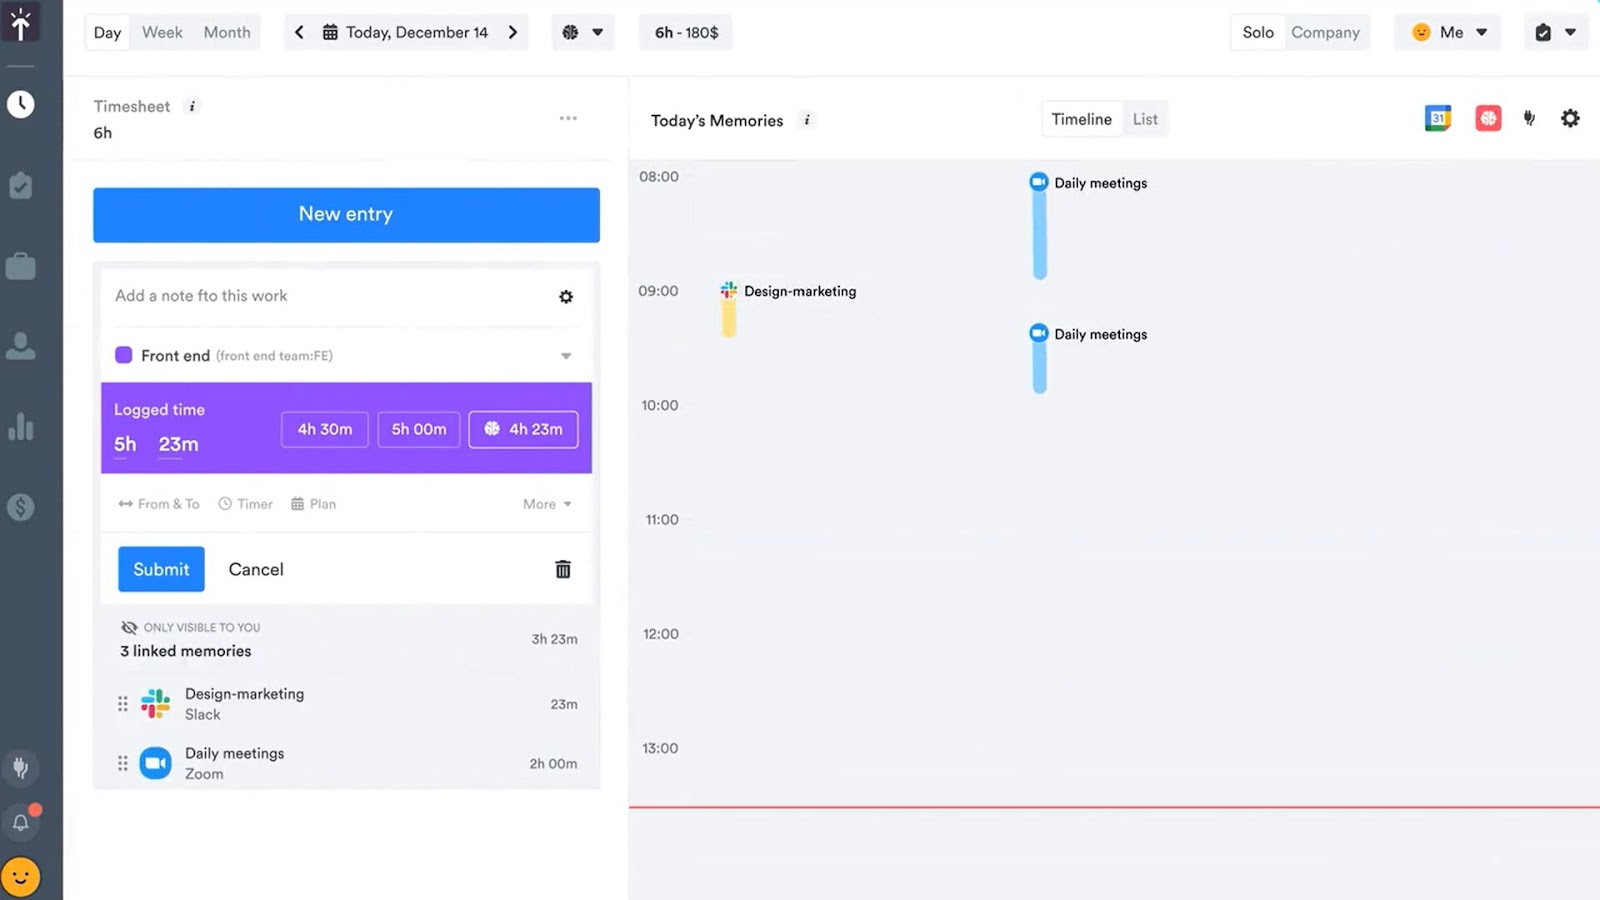Open the projects briefcase icon in sidebar
The image size is (1600, 900).
point(22,265)
